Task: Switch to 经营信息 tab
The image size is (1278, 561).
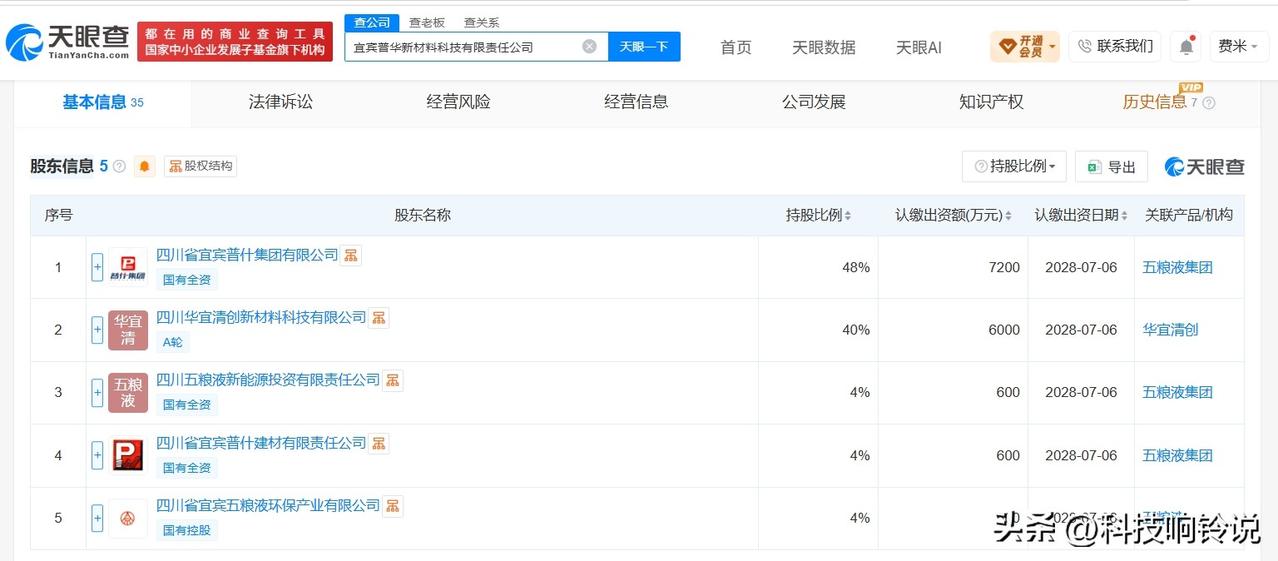Action: coord(636,102)
